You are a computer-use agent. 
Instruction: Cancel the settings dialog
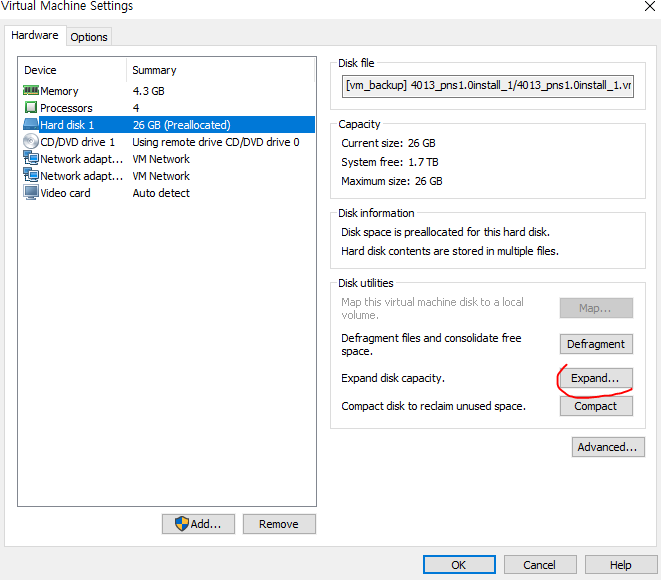(540, 565)
